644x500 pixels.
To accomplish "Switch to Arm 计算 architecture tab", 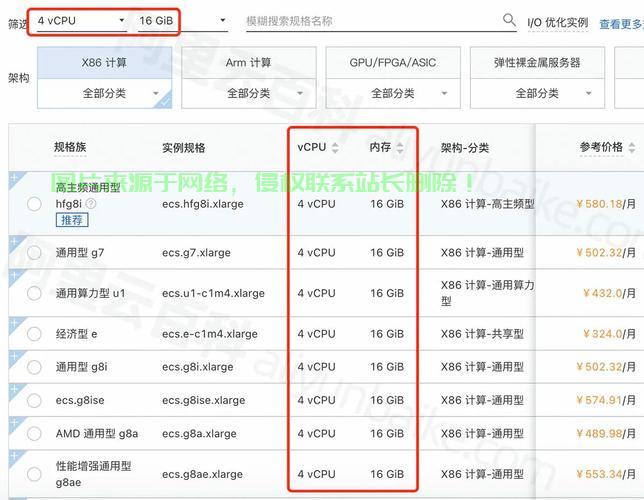I will tap(248, 63).
